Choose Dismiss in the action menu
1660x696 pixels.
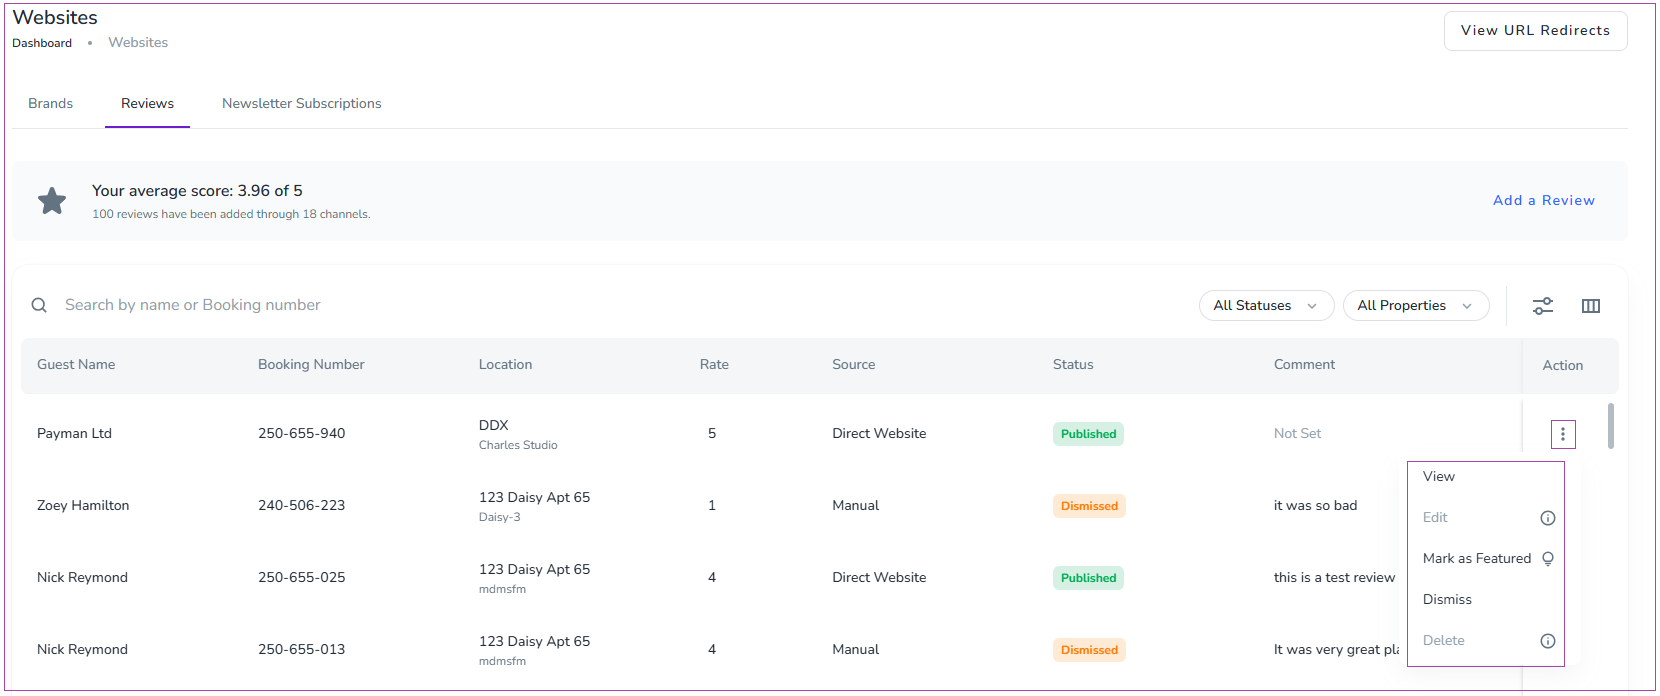pyautogui.click(x=1447, y=600)
